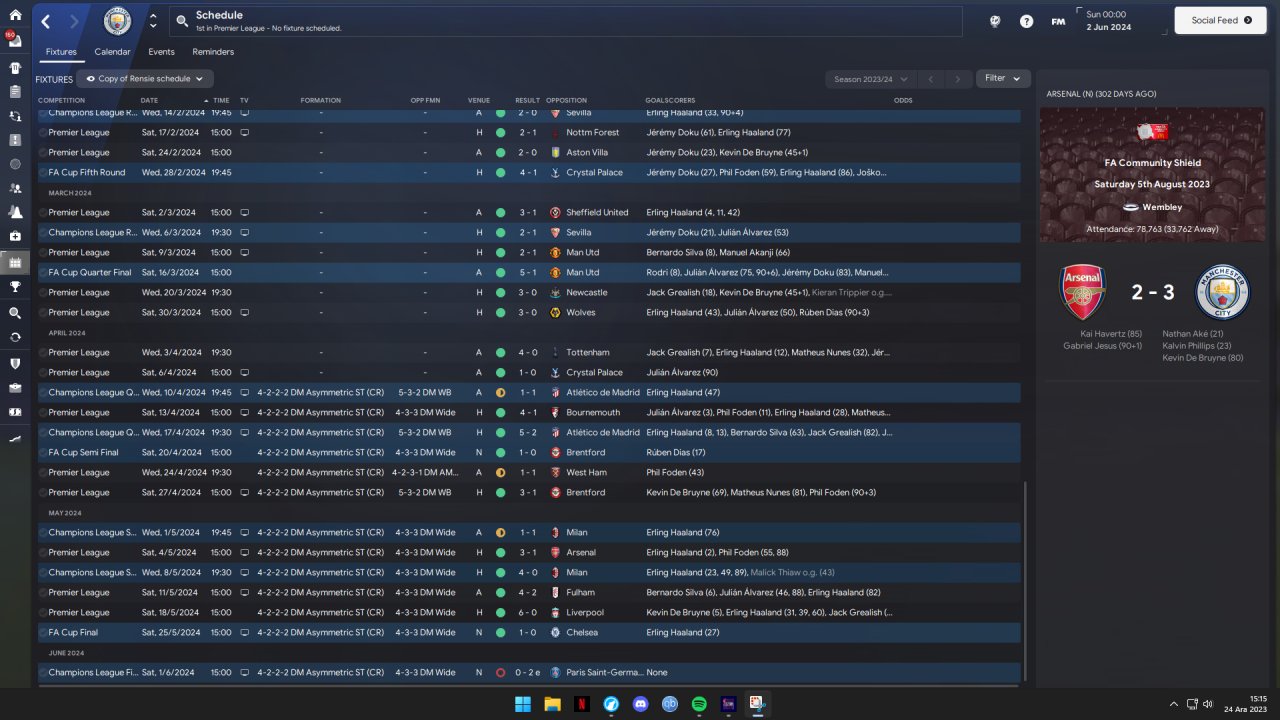
Task: Click the Opposition column header
Action: click(x=566, y=100)
